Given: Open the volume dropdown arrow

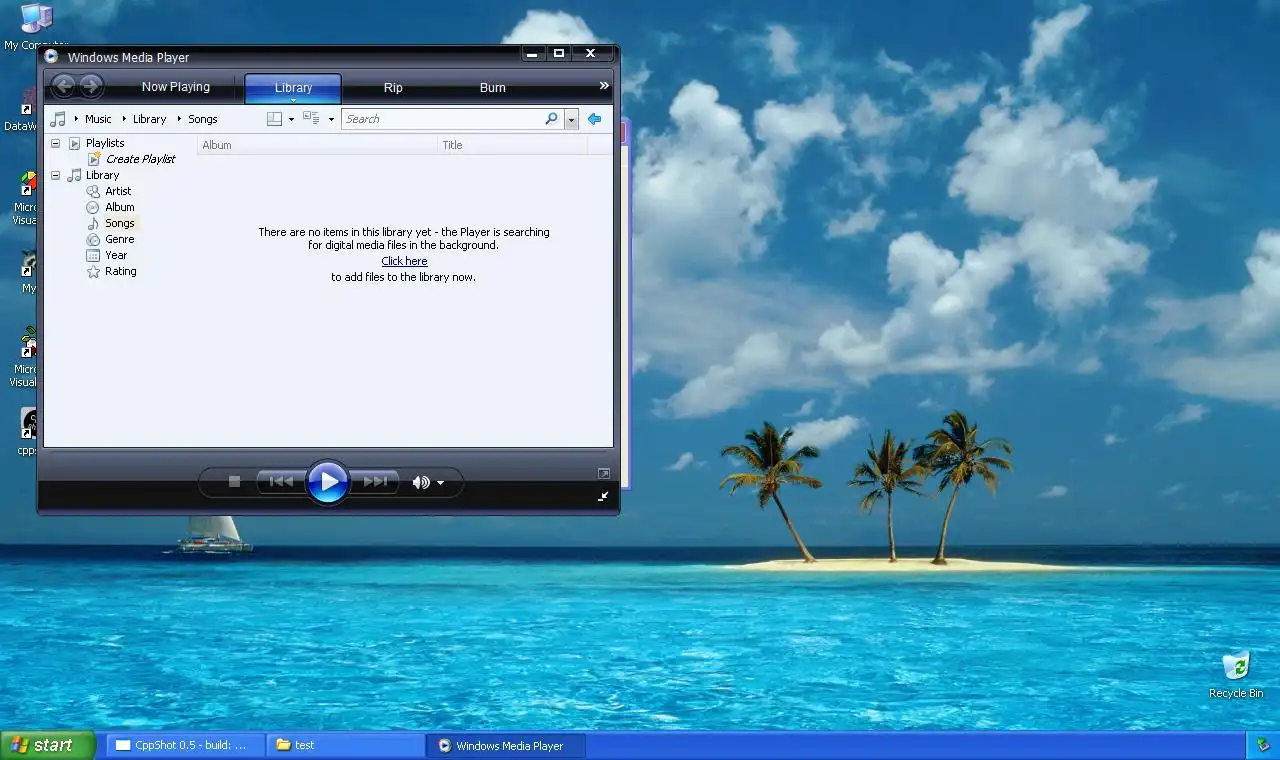Looking at the screenshot, I should (440, 483).
